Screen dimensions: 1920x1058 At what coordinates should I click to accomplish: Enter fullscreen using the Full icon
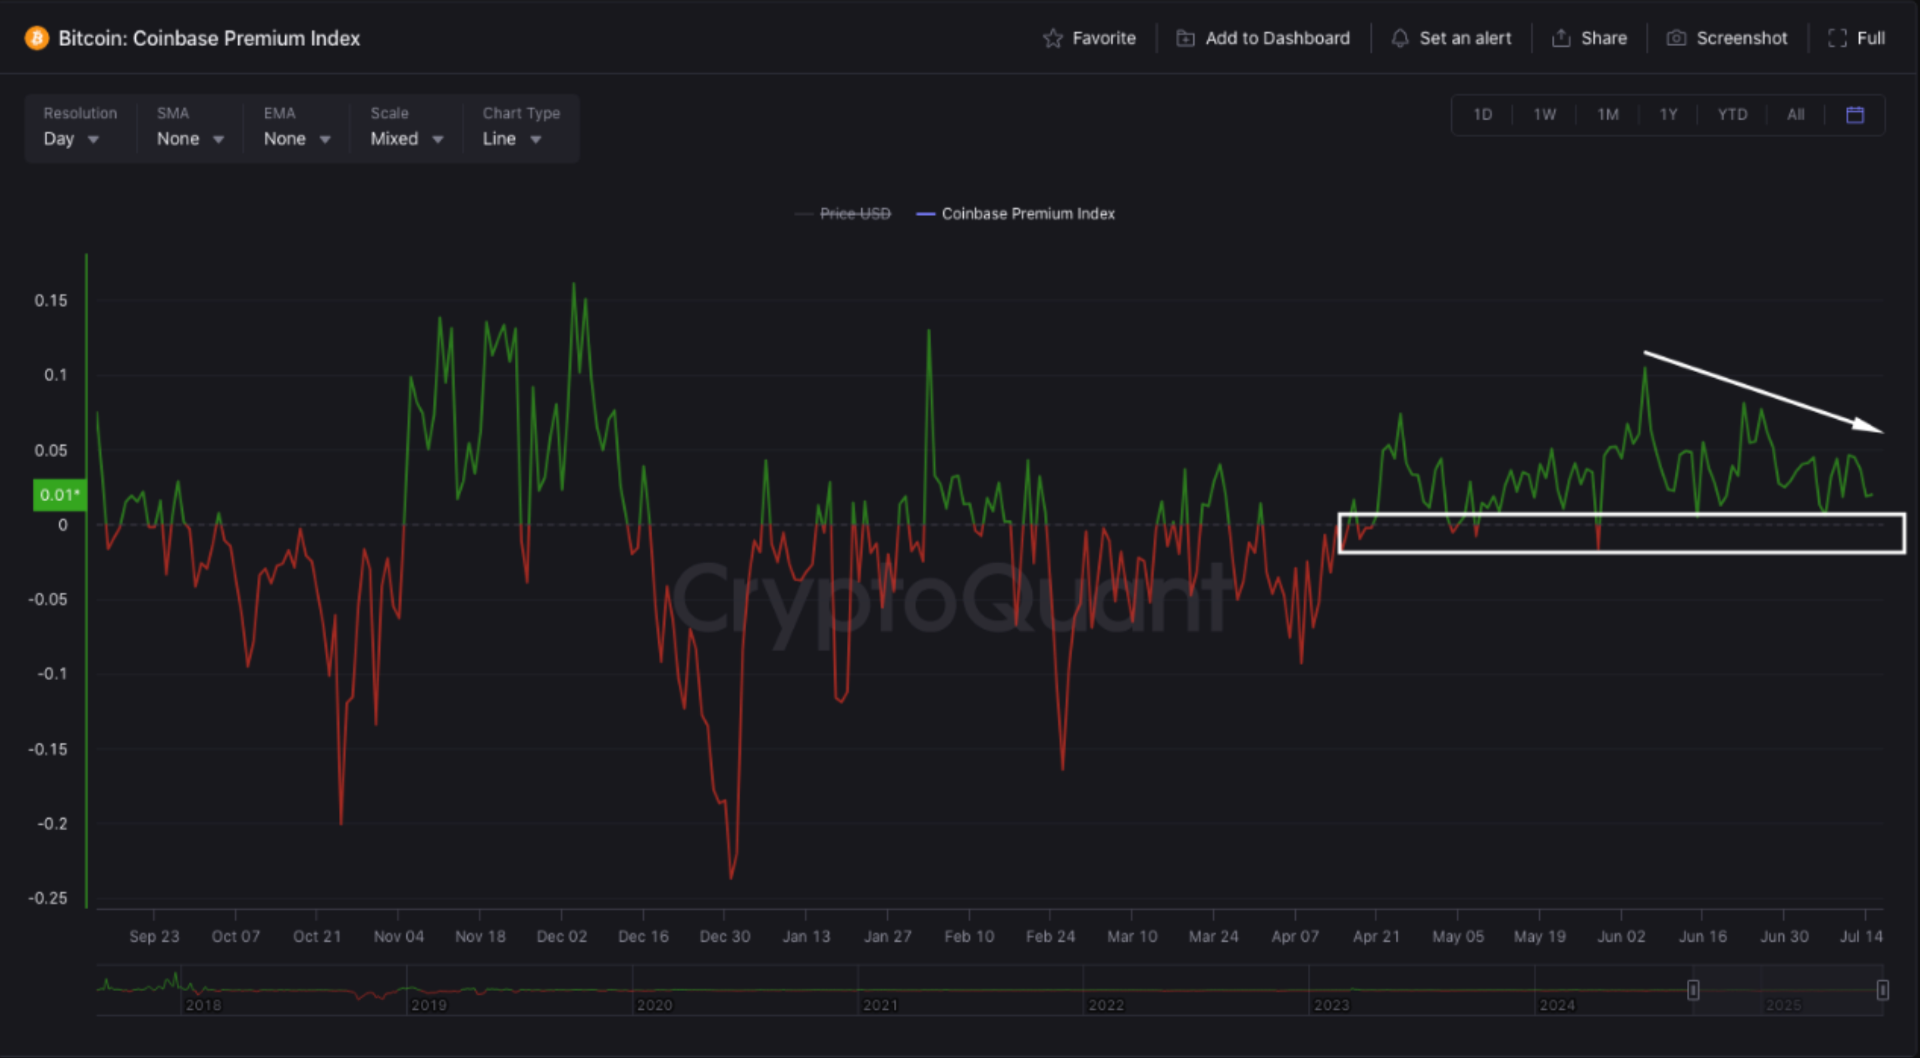pyautogui.click(x=1838, y=37)
